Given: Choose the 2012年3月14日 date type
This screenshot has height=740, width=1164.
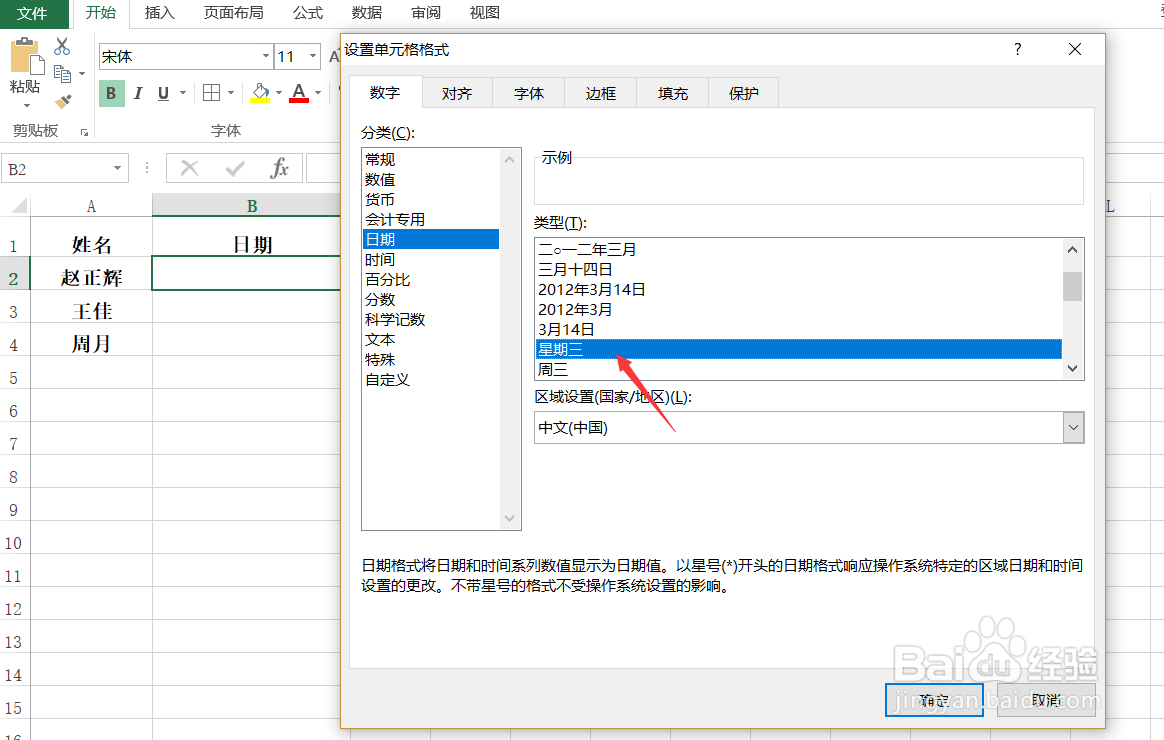Looking at the screenshot, I should (x=799, y=289).
